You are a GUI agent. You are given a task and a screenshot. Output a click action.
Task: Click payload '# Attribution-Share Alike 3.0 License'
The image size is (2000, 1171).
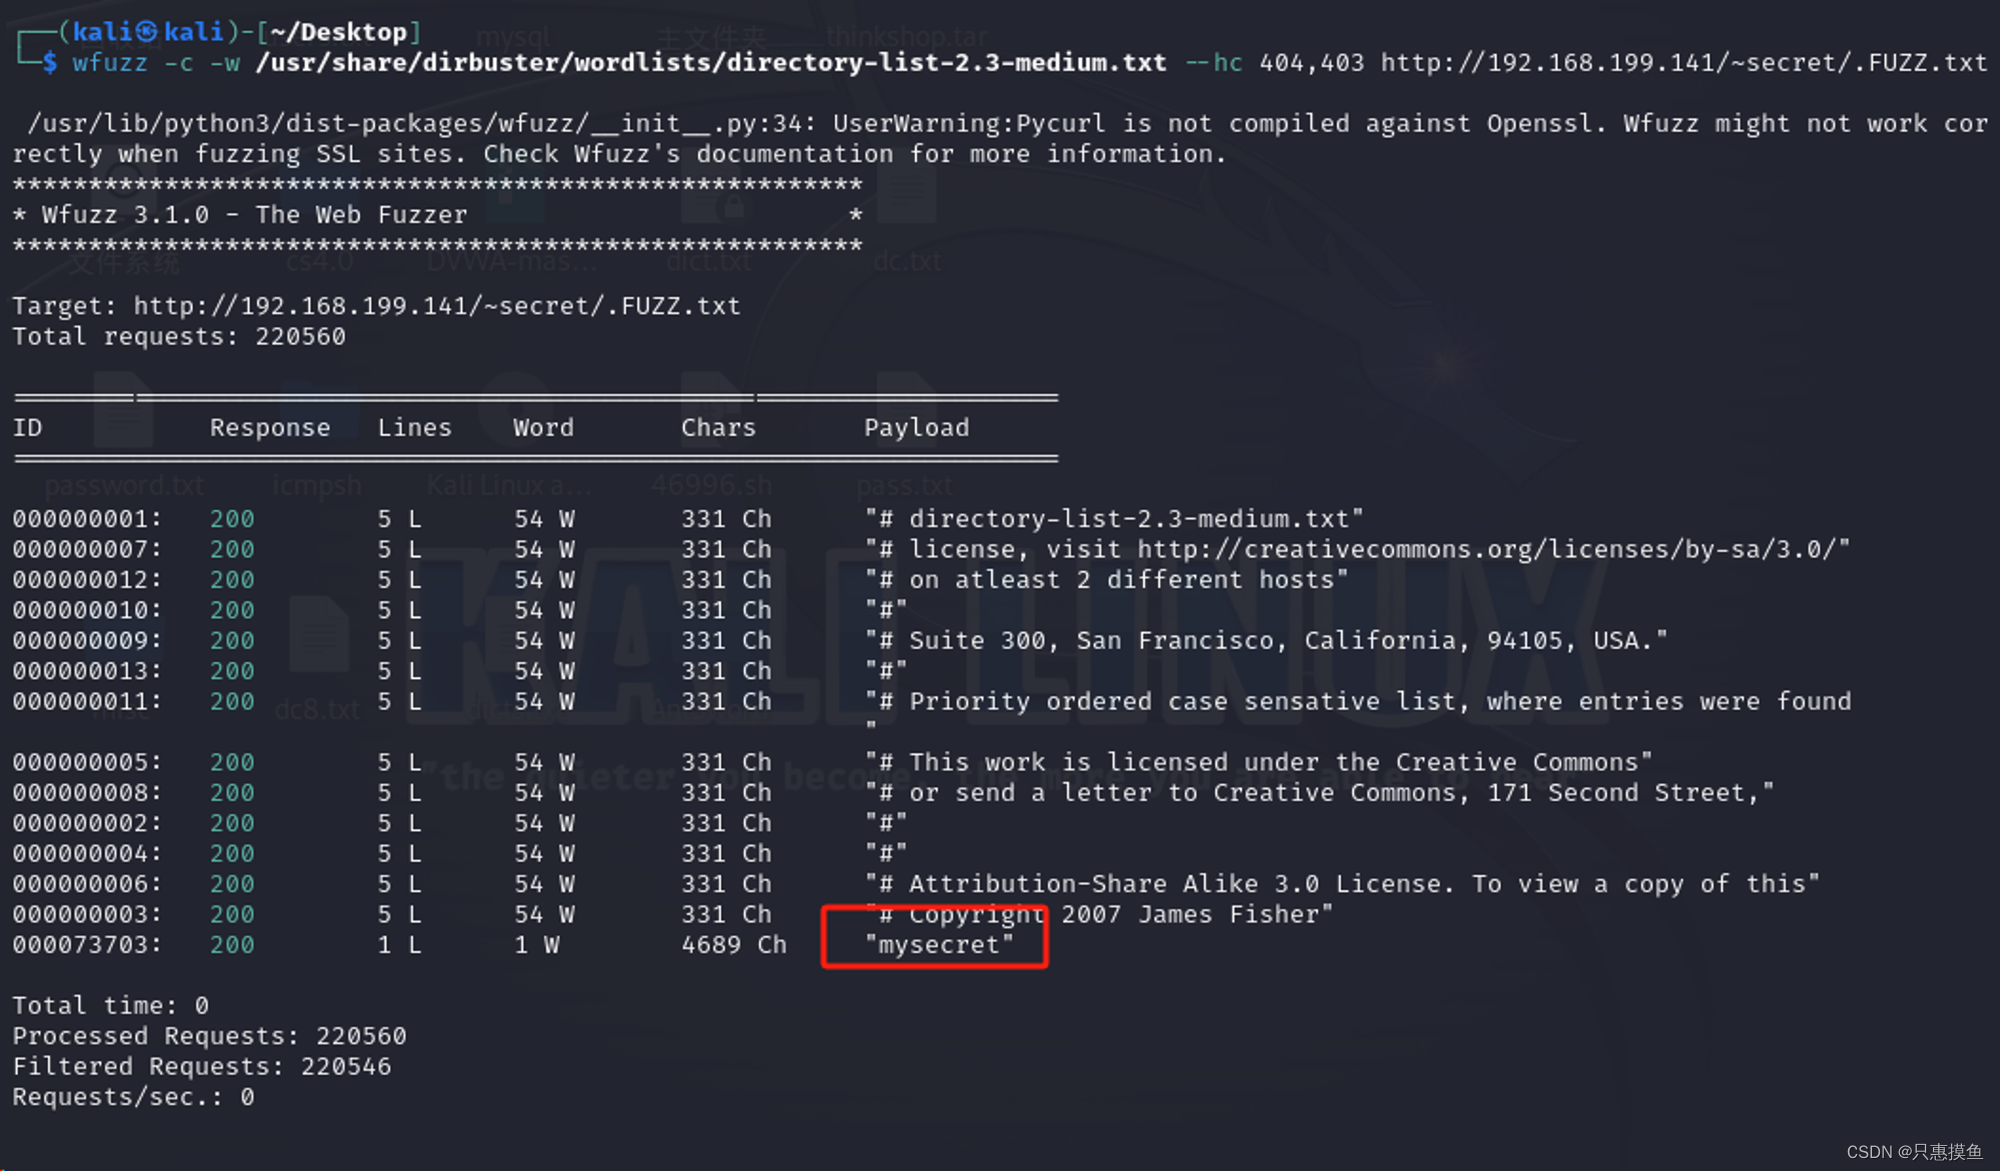point(1342,884)
